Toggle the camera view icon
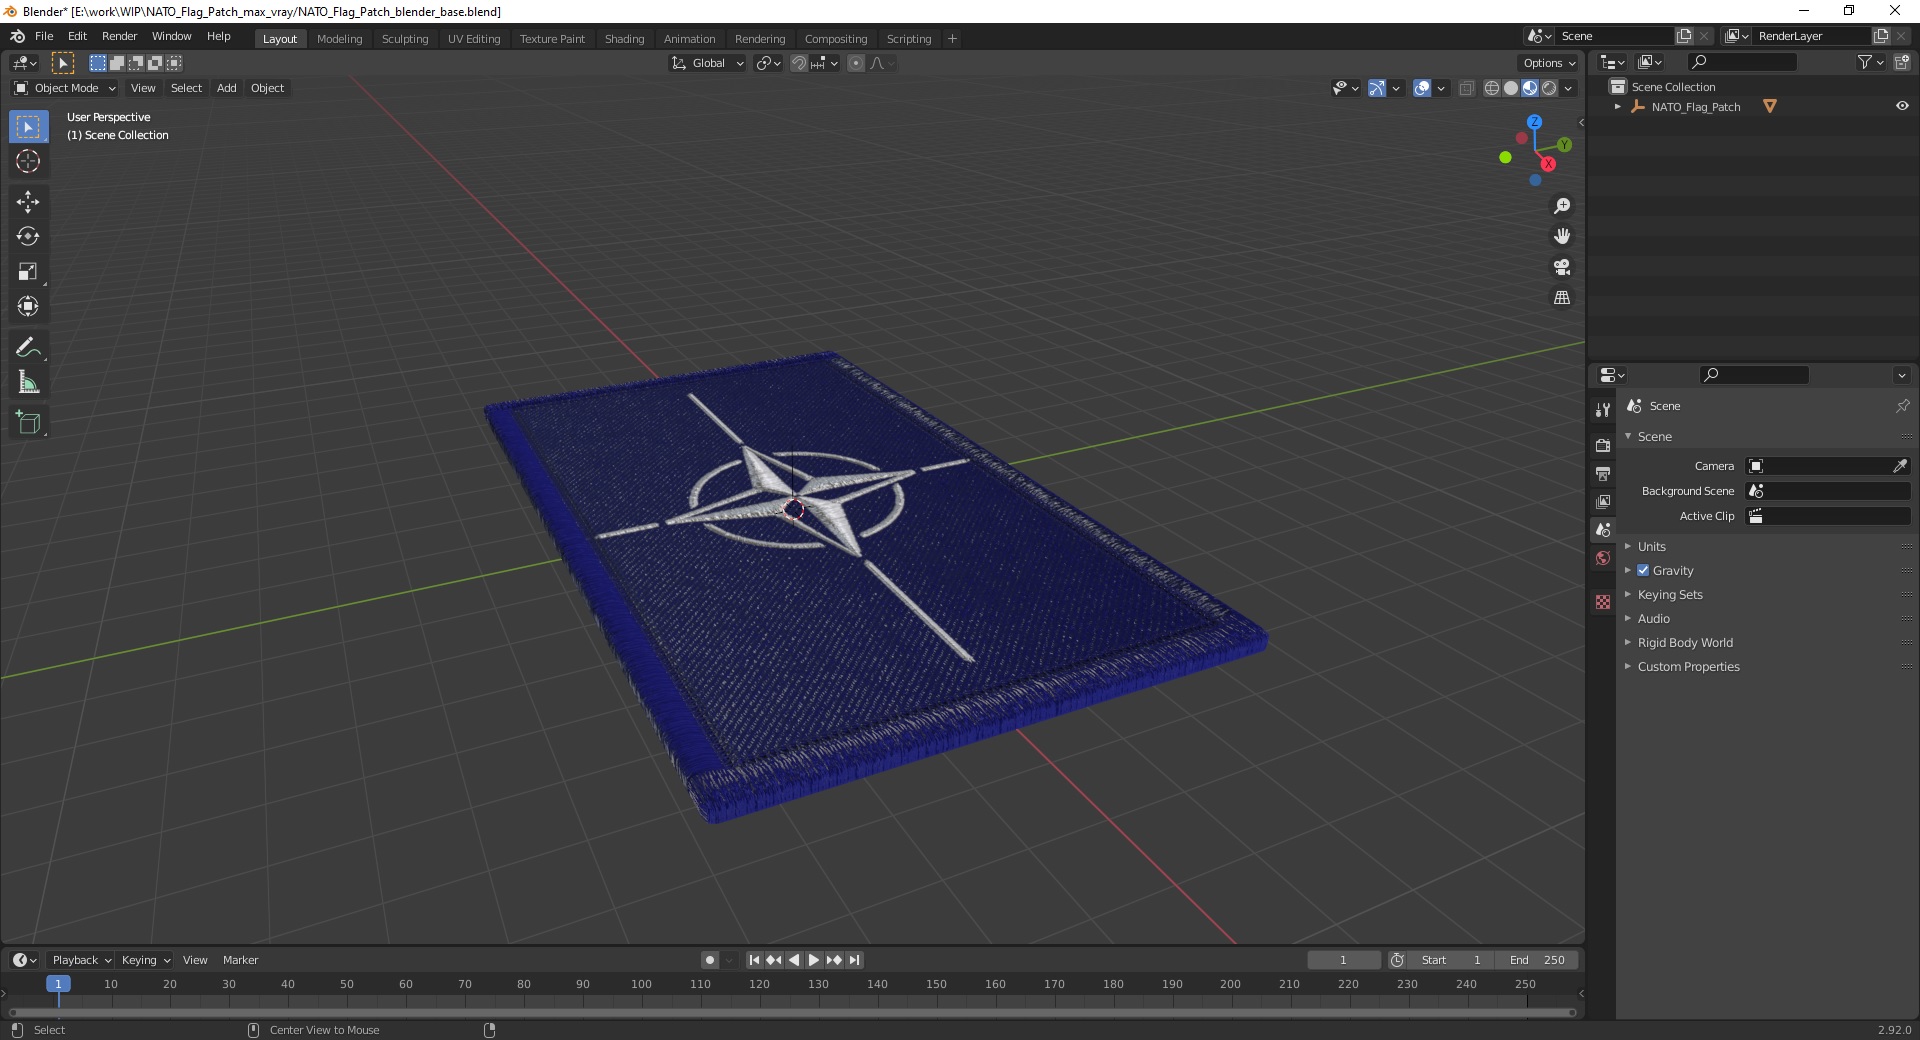The width and height of the screenshot is (1920, 1040). tap(1562, 267)
